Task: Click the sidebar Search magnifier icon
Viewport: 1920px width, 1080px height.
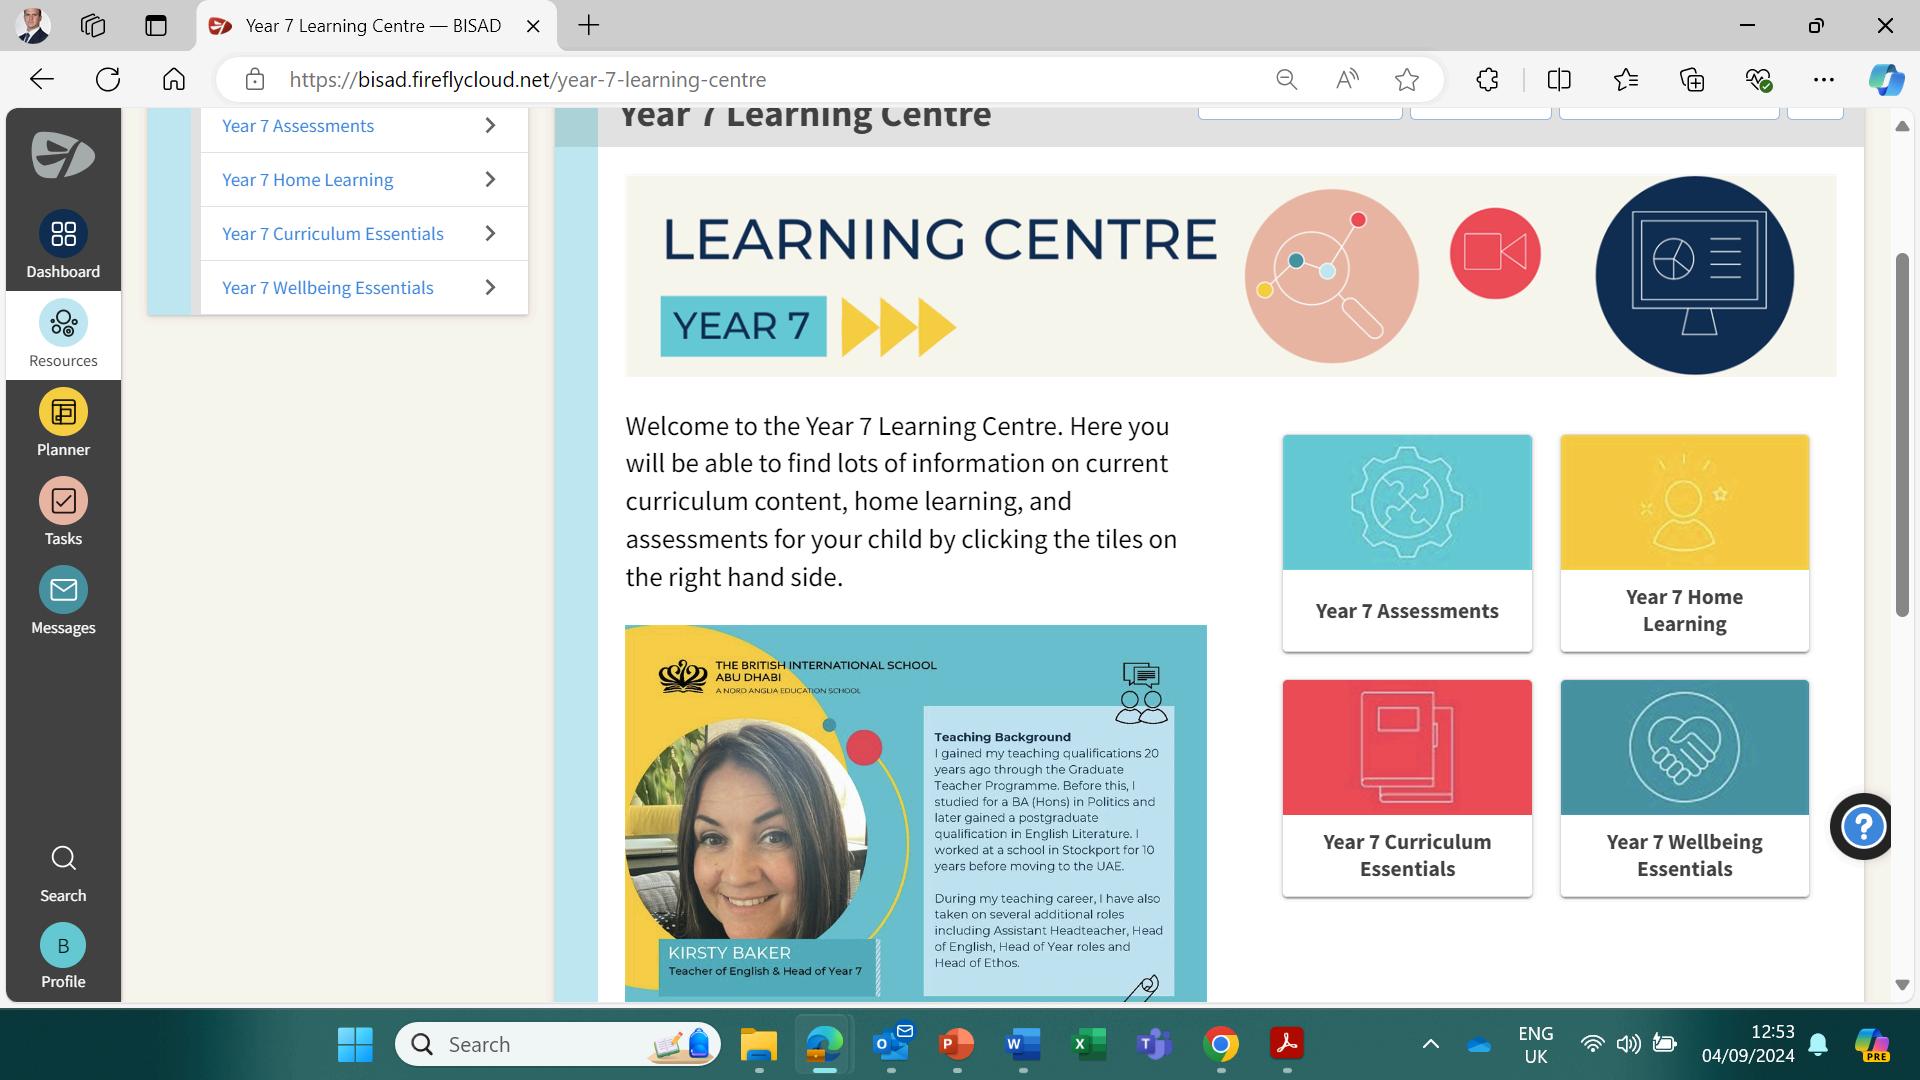Action: [x=63, y=859]
